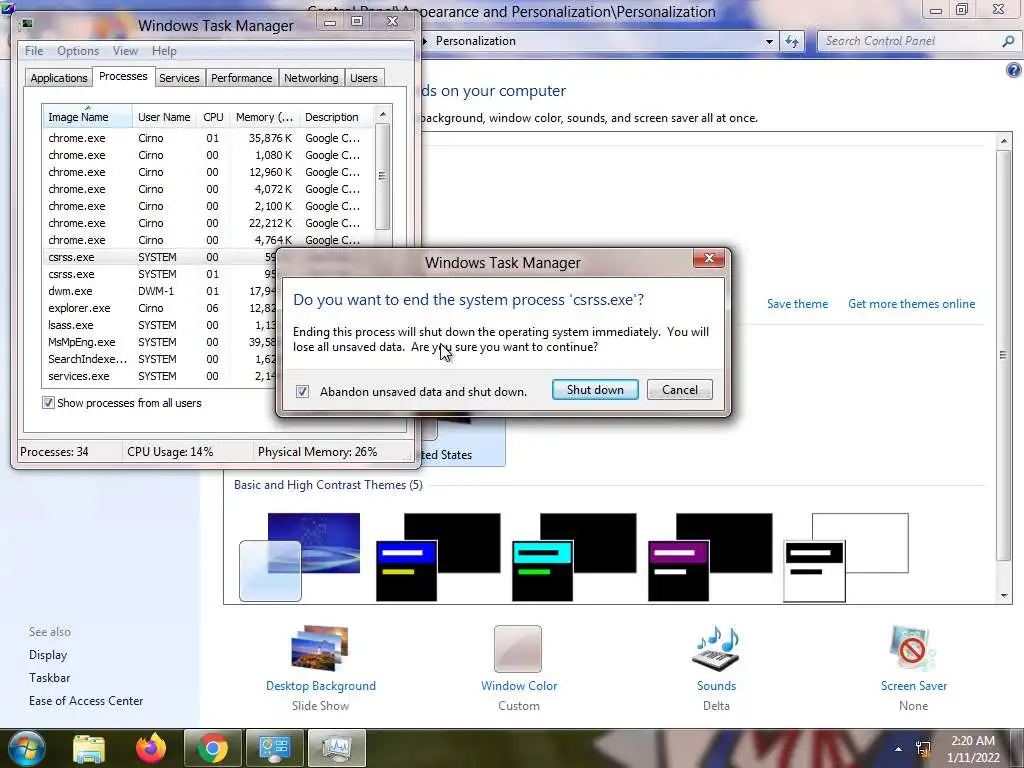Select the SearchIndexe... process row
The height and width of the screenshot is (768, 1024).
[160, 359]
